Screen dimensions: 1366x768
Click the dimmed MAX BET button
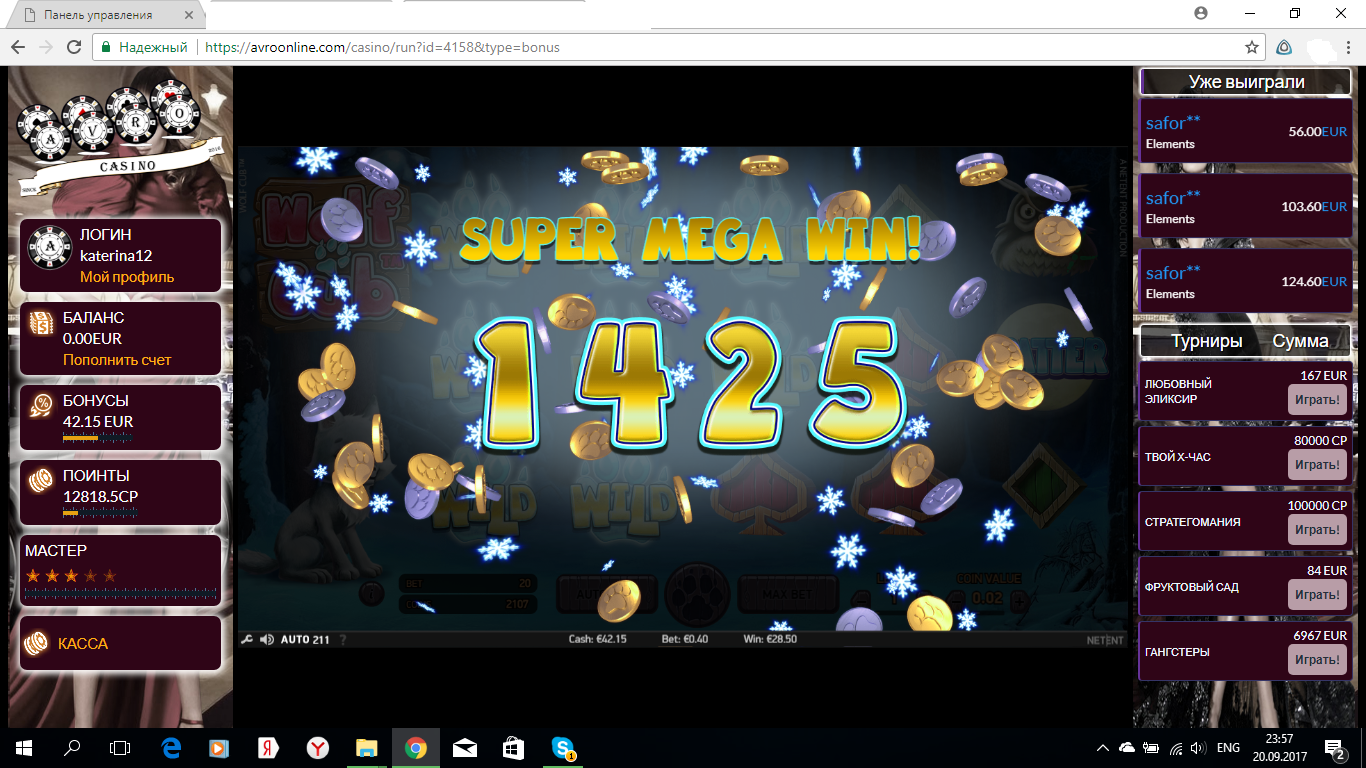tap(788, 594)
